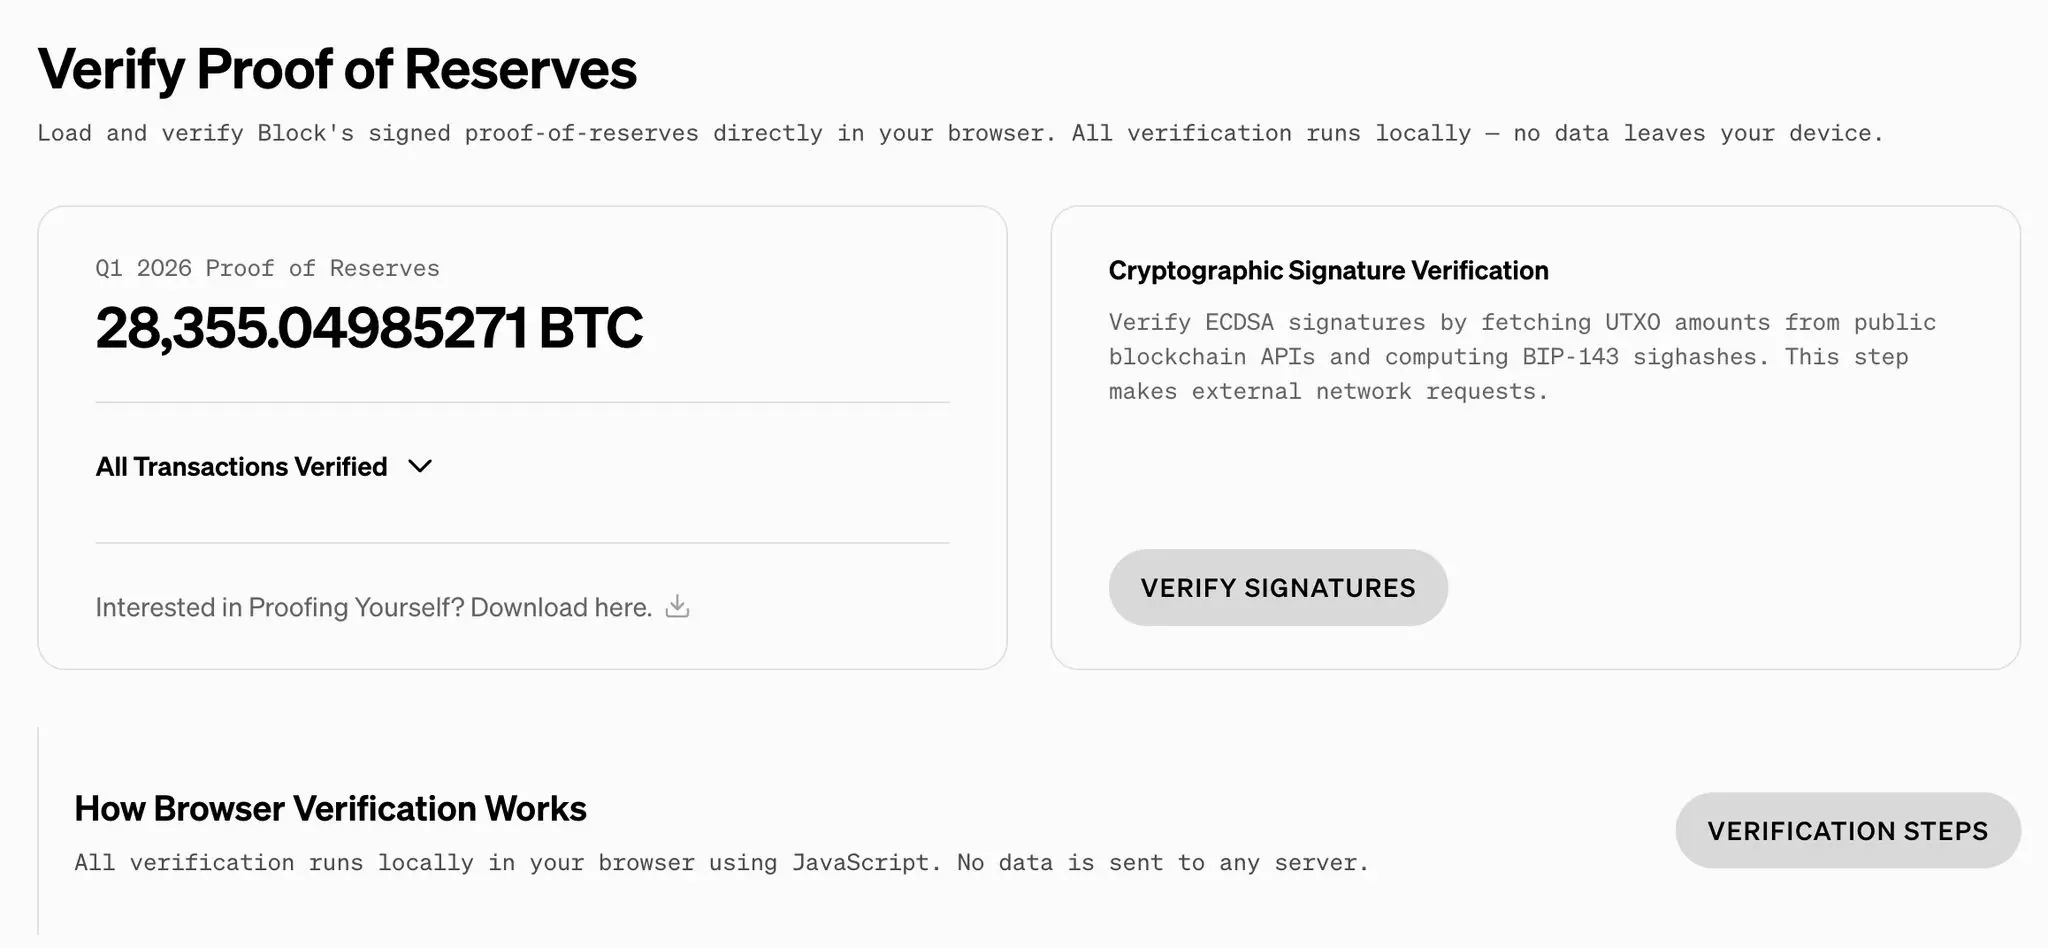Open the VERIFICATION STEPS button
This screenshot has width=2048, height=948.
tap(1848, 831)
